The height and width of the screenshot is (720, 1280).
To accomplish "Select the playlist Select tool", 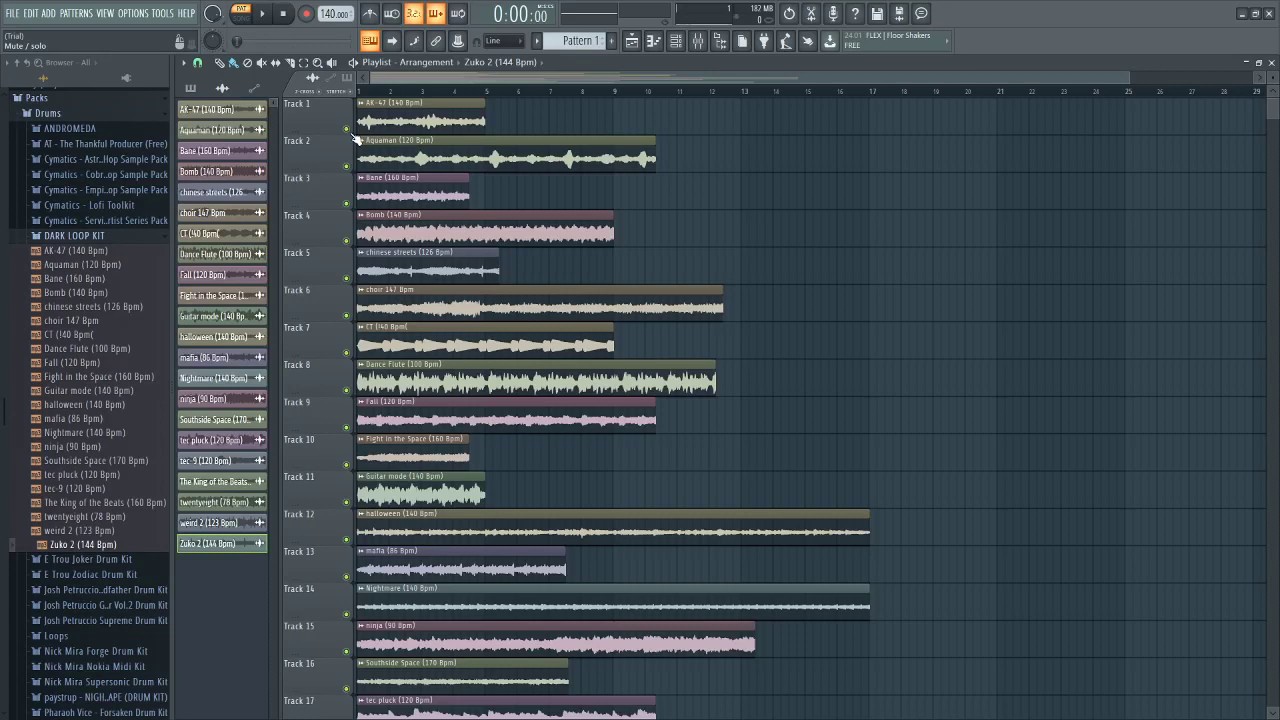I will (x=304, y=62).
